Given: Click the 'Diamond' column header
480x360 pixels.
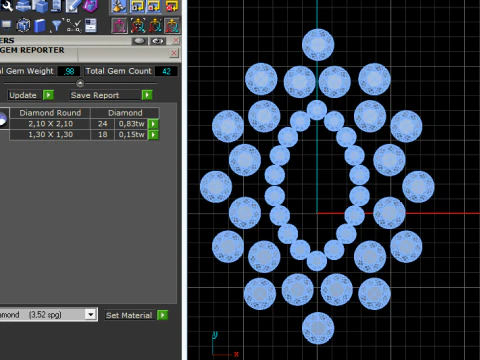Looking at the screenshot, I should tap(125, 113).
